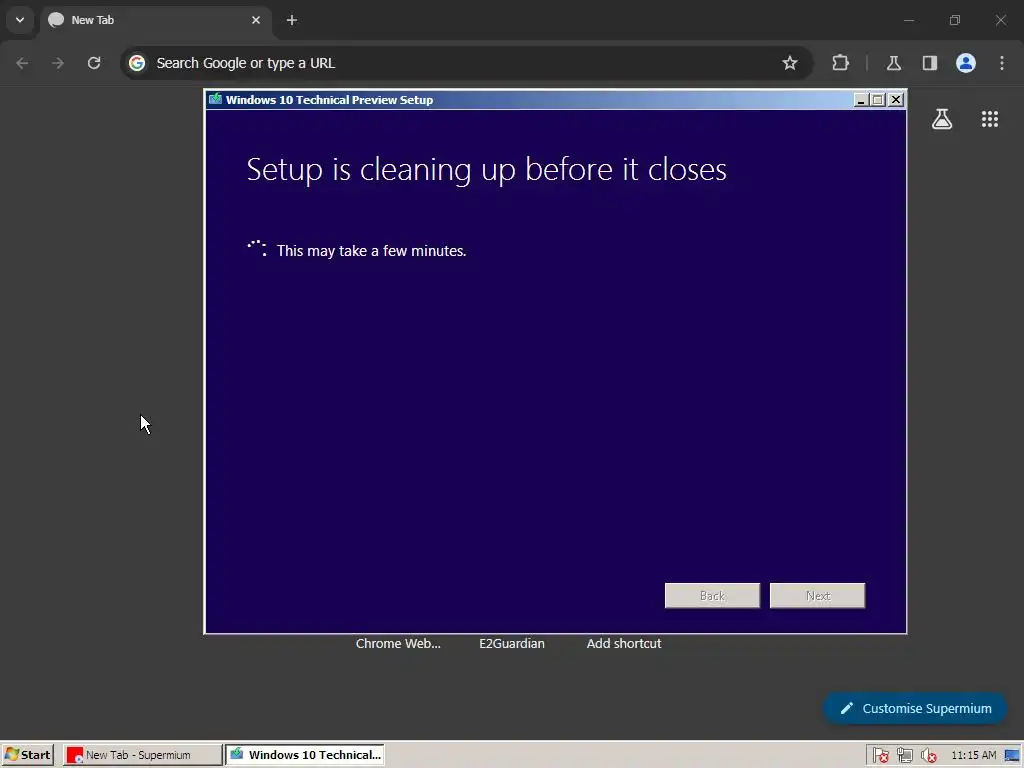
Task: Reload the current browser page
Action: click(x=94, y=63)
